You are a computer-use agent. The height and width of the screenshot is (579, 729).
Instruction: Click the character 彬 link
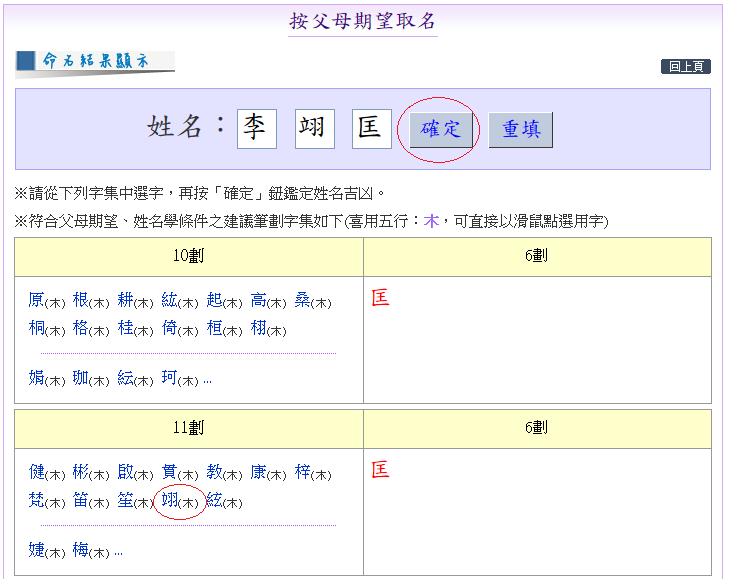click(x=81, y=472)
